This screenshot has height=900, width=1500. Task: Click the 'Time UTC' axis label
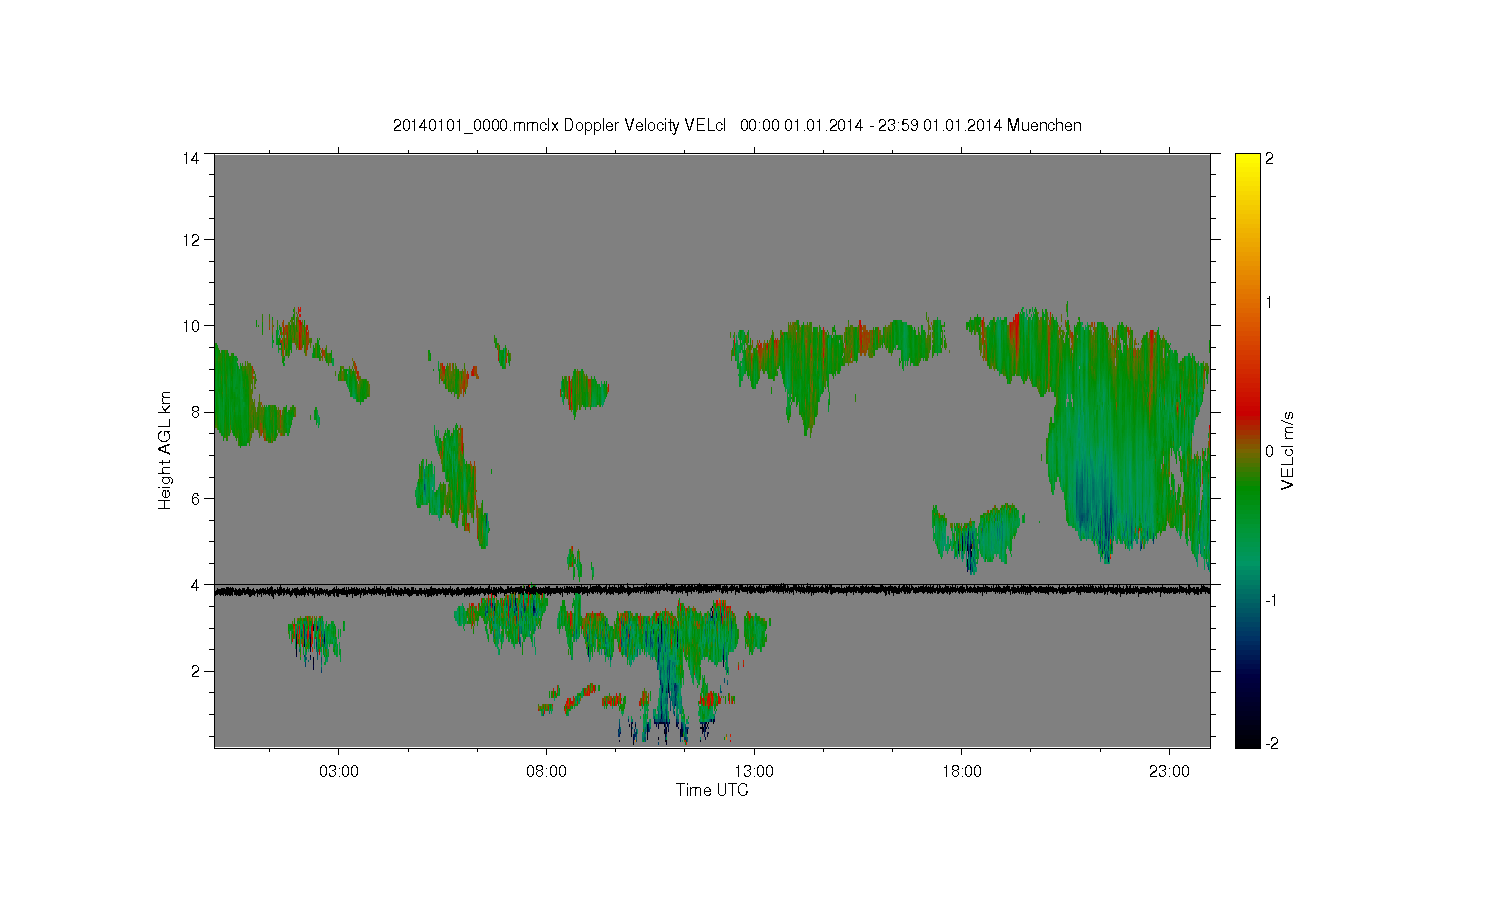[x=712, y=790]
